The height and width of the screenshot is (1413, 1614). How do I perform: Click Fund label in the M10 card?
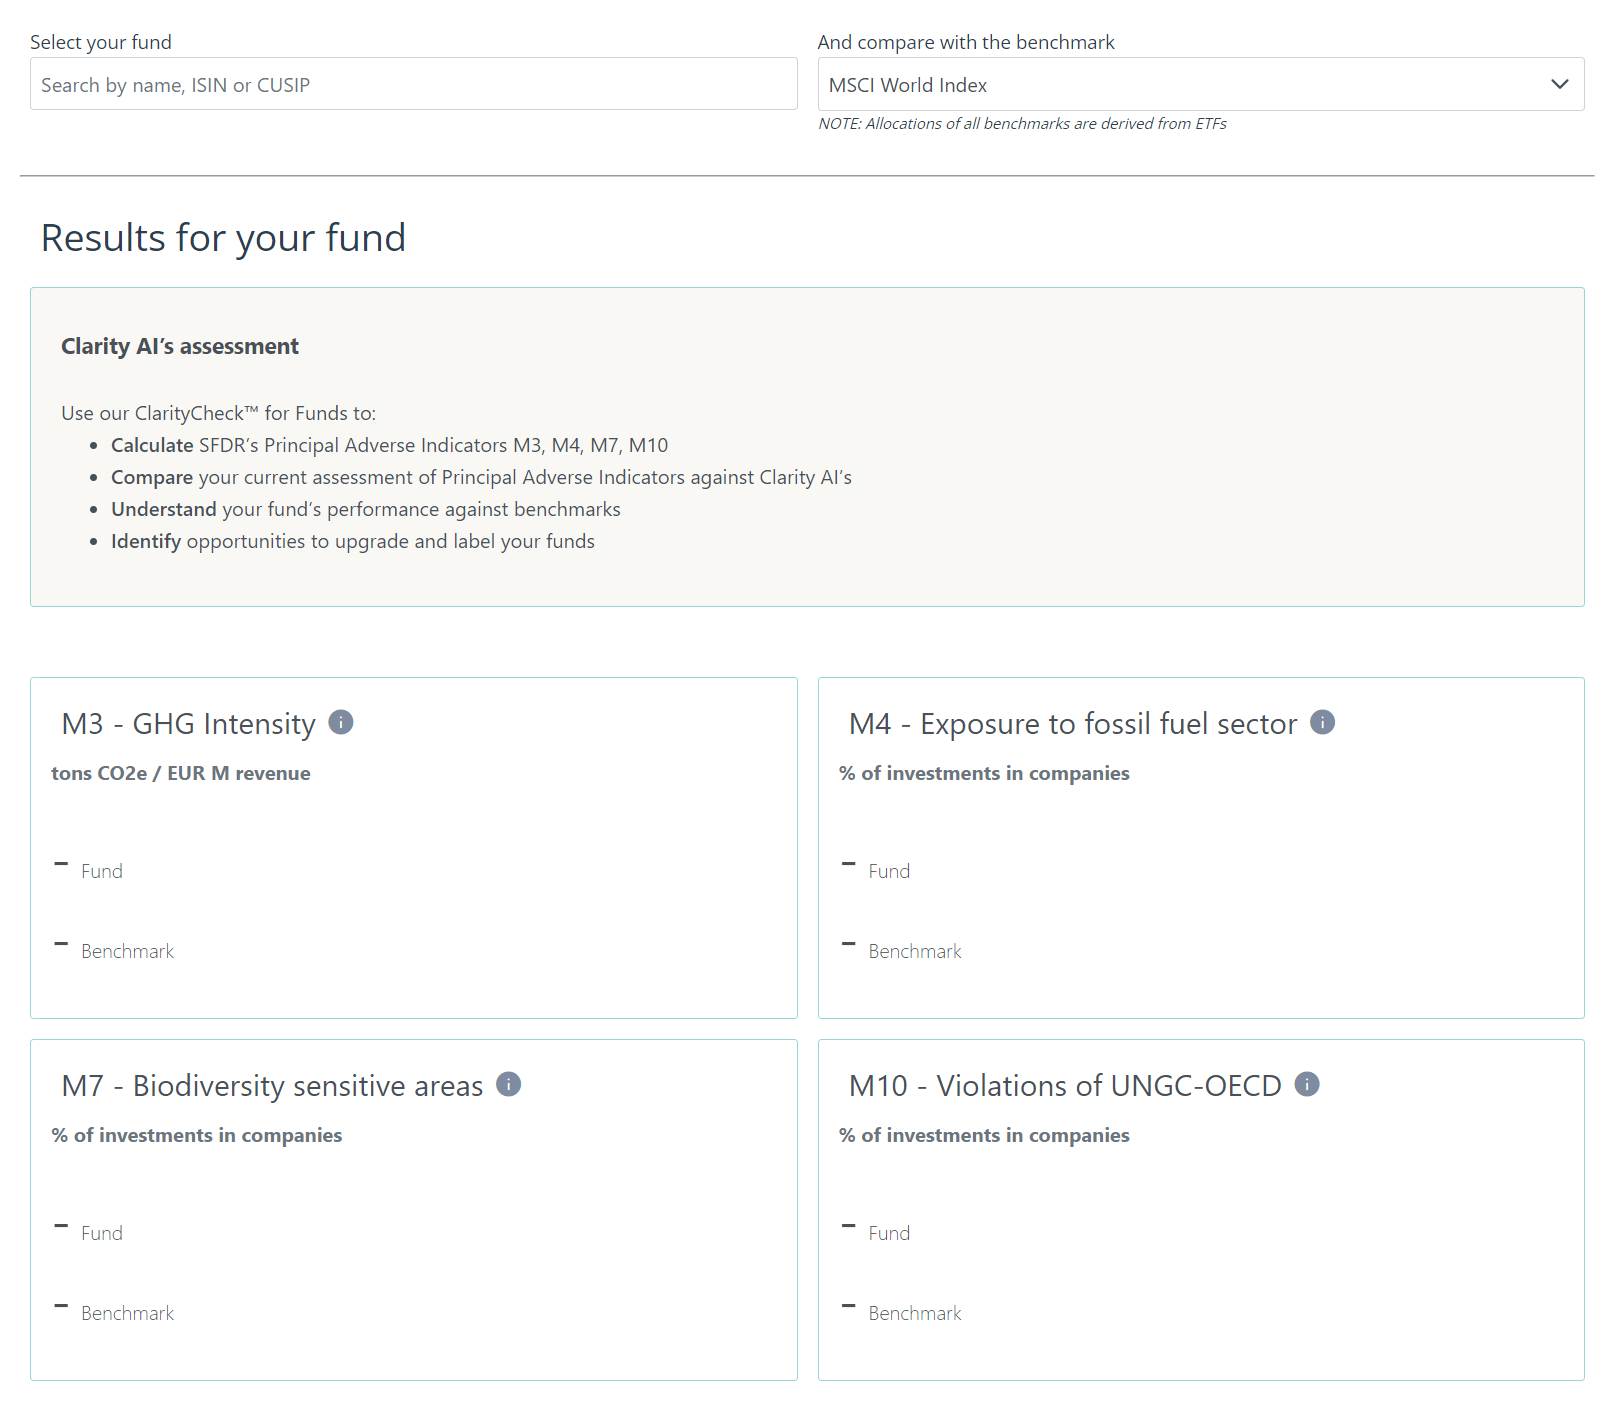pos(889,1233)
